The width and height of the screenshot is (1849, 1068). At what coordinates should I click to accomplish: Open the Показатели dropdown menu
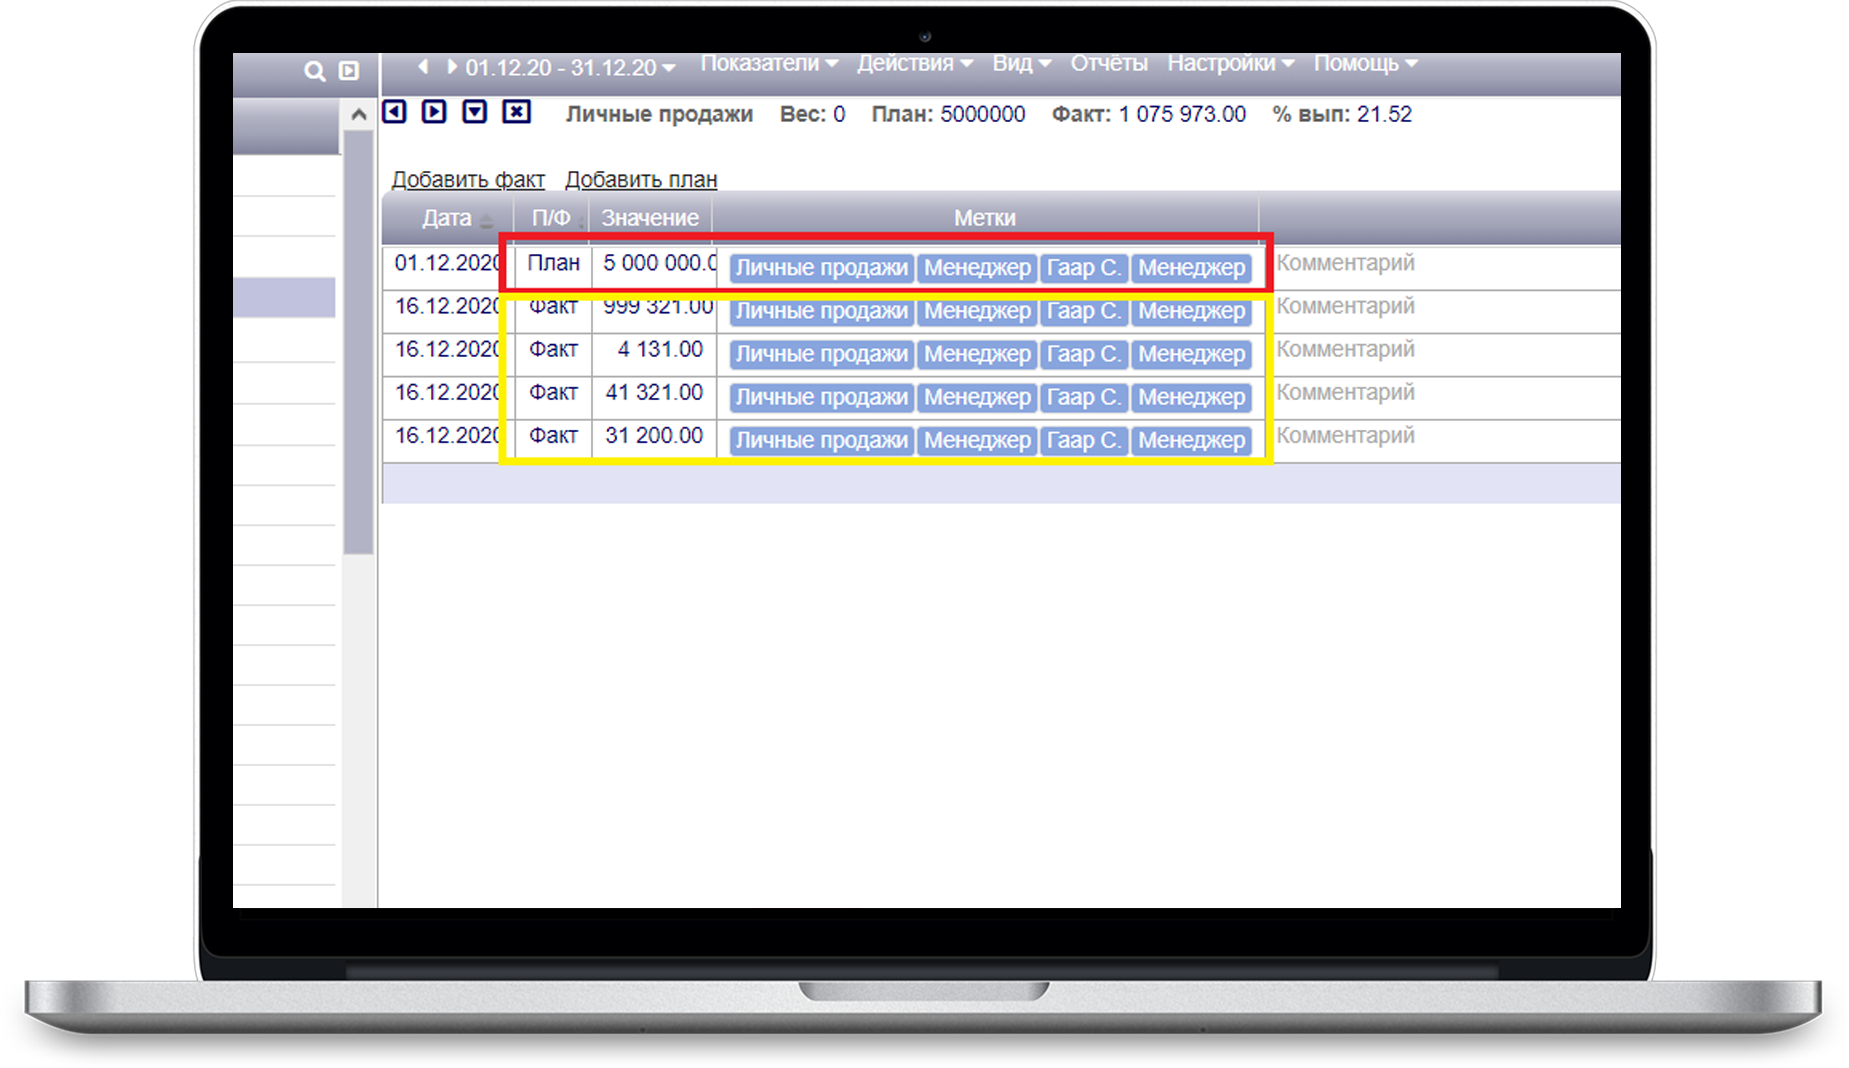point(768,64)
